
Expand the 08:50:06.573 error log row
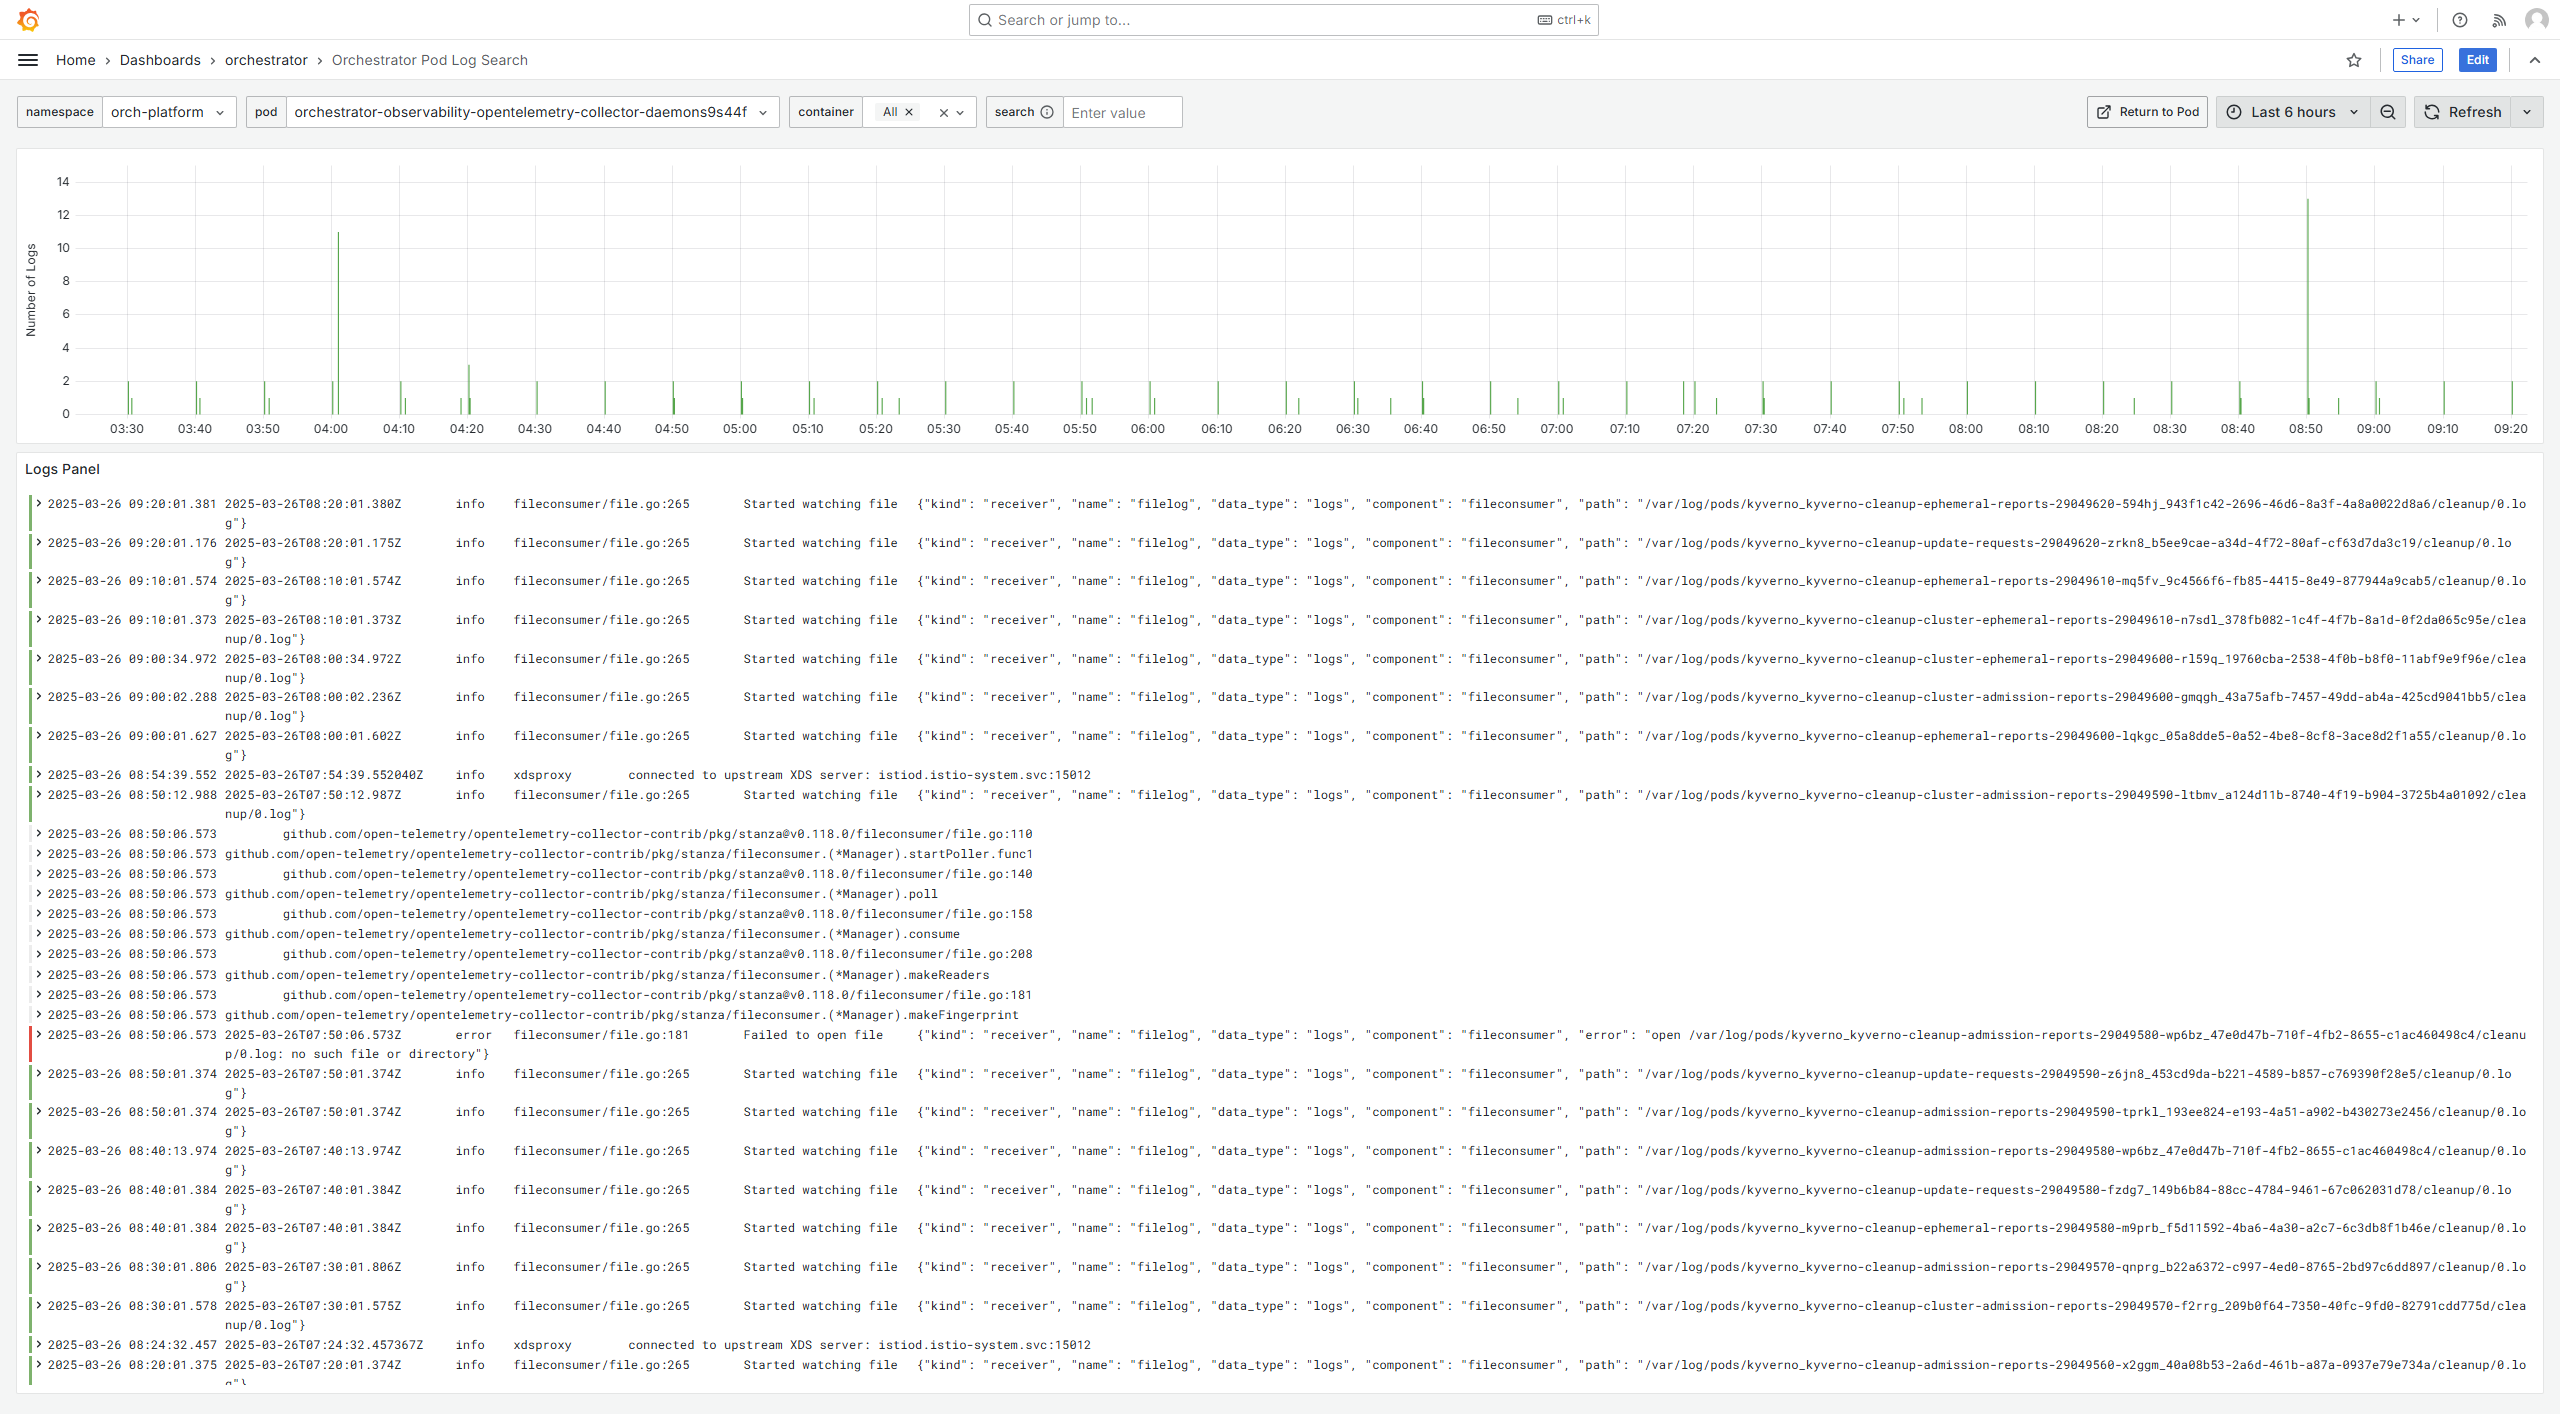point(39,1035)
